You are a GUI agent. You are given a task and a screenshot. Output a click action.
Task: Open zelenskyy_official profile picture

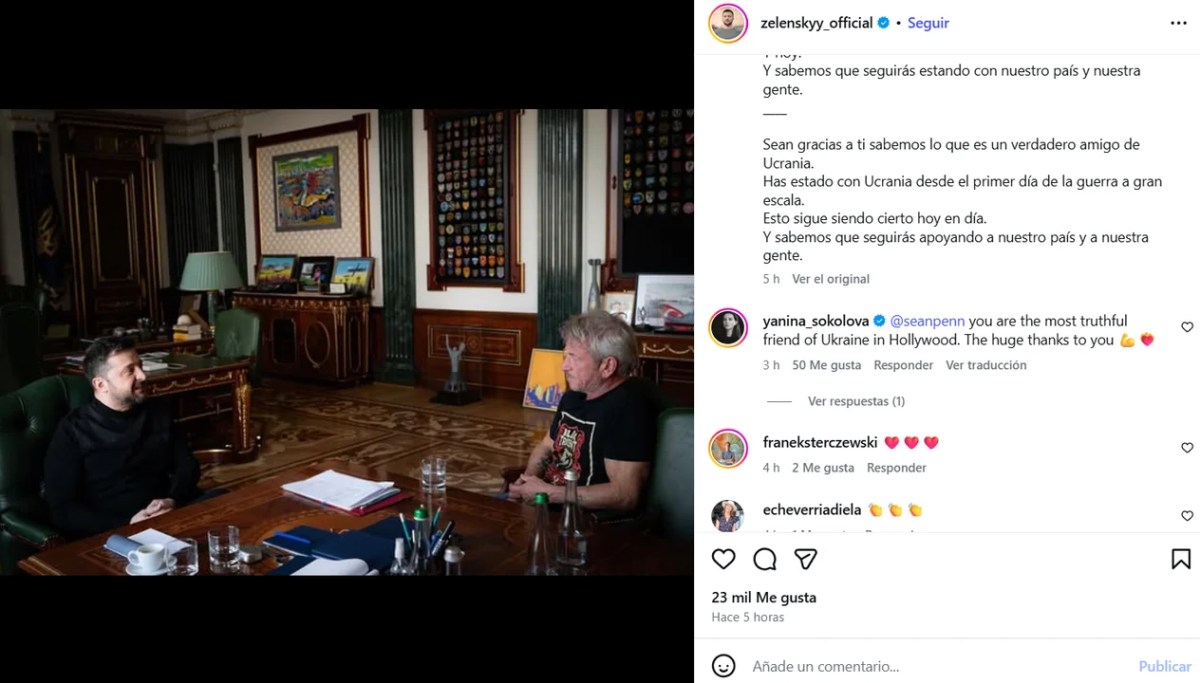click(x=728, y=23)
